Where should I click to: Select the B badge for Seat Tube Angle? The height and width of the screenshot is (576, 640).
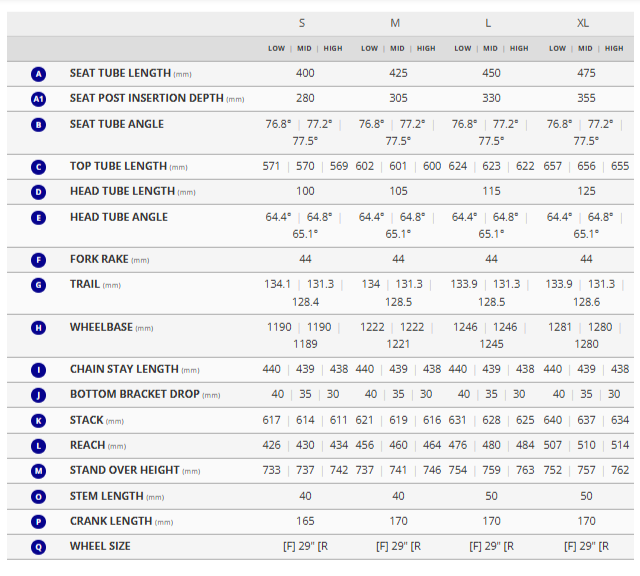38,125
